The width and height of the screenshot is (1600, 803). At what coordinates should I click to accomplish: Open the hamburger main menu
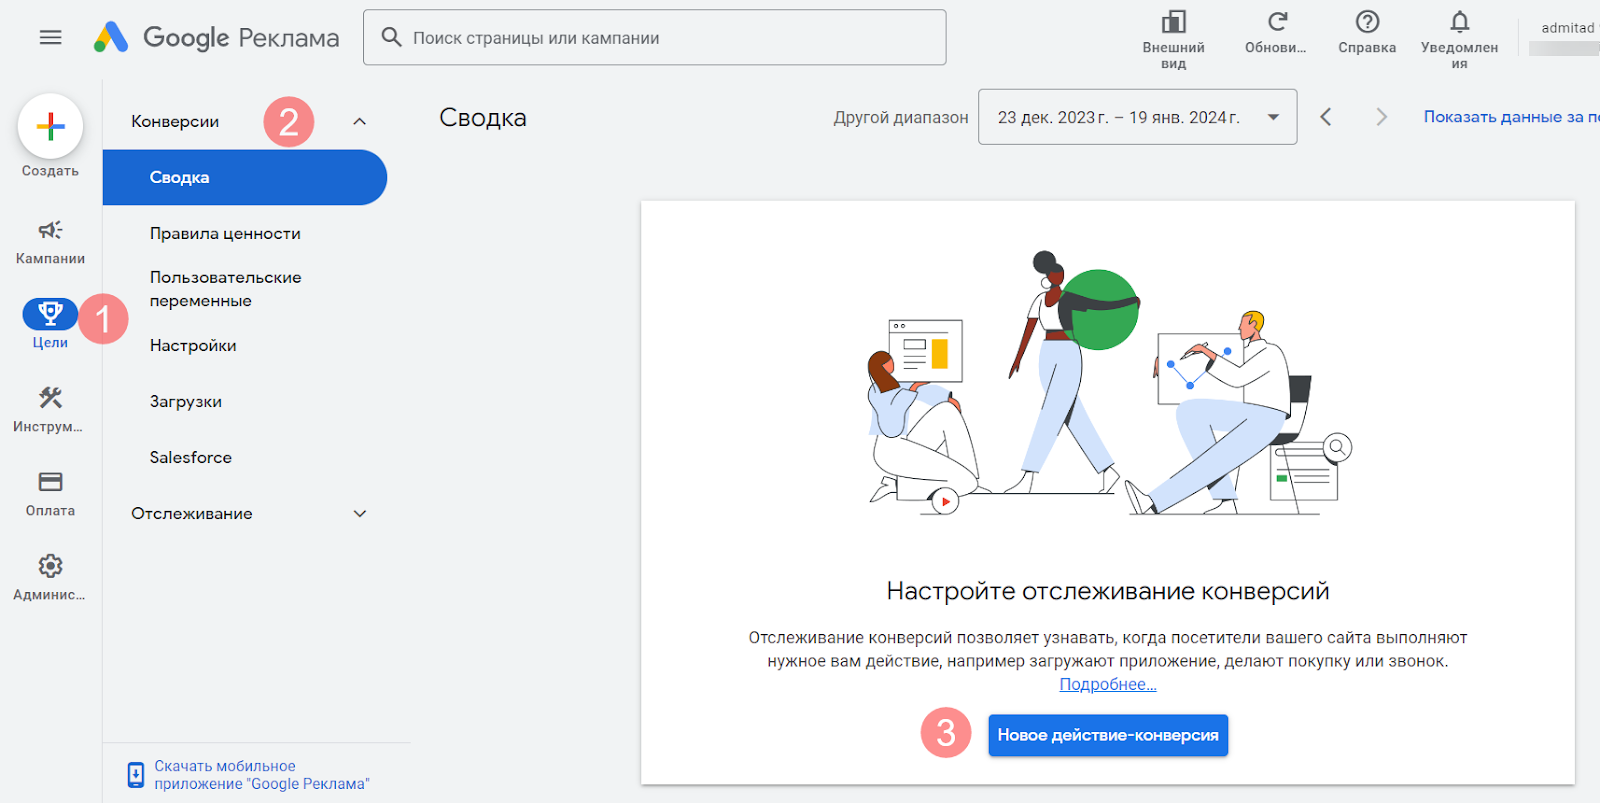click(x=50, y=38)
